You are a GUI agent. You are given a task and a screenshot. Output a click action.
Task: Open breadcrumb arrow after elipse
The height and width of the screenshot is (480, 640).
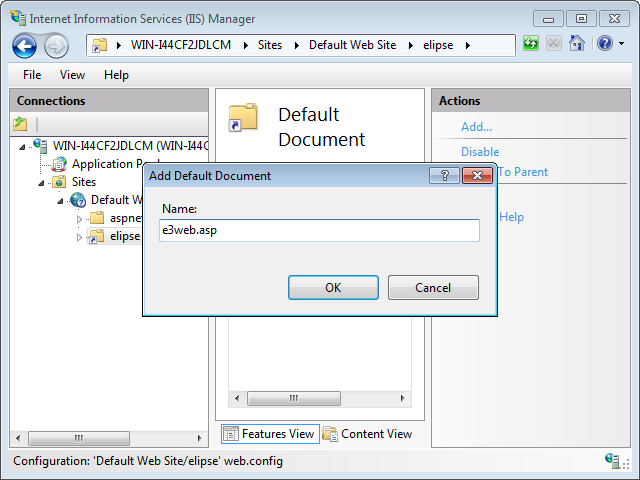(468, 45)
